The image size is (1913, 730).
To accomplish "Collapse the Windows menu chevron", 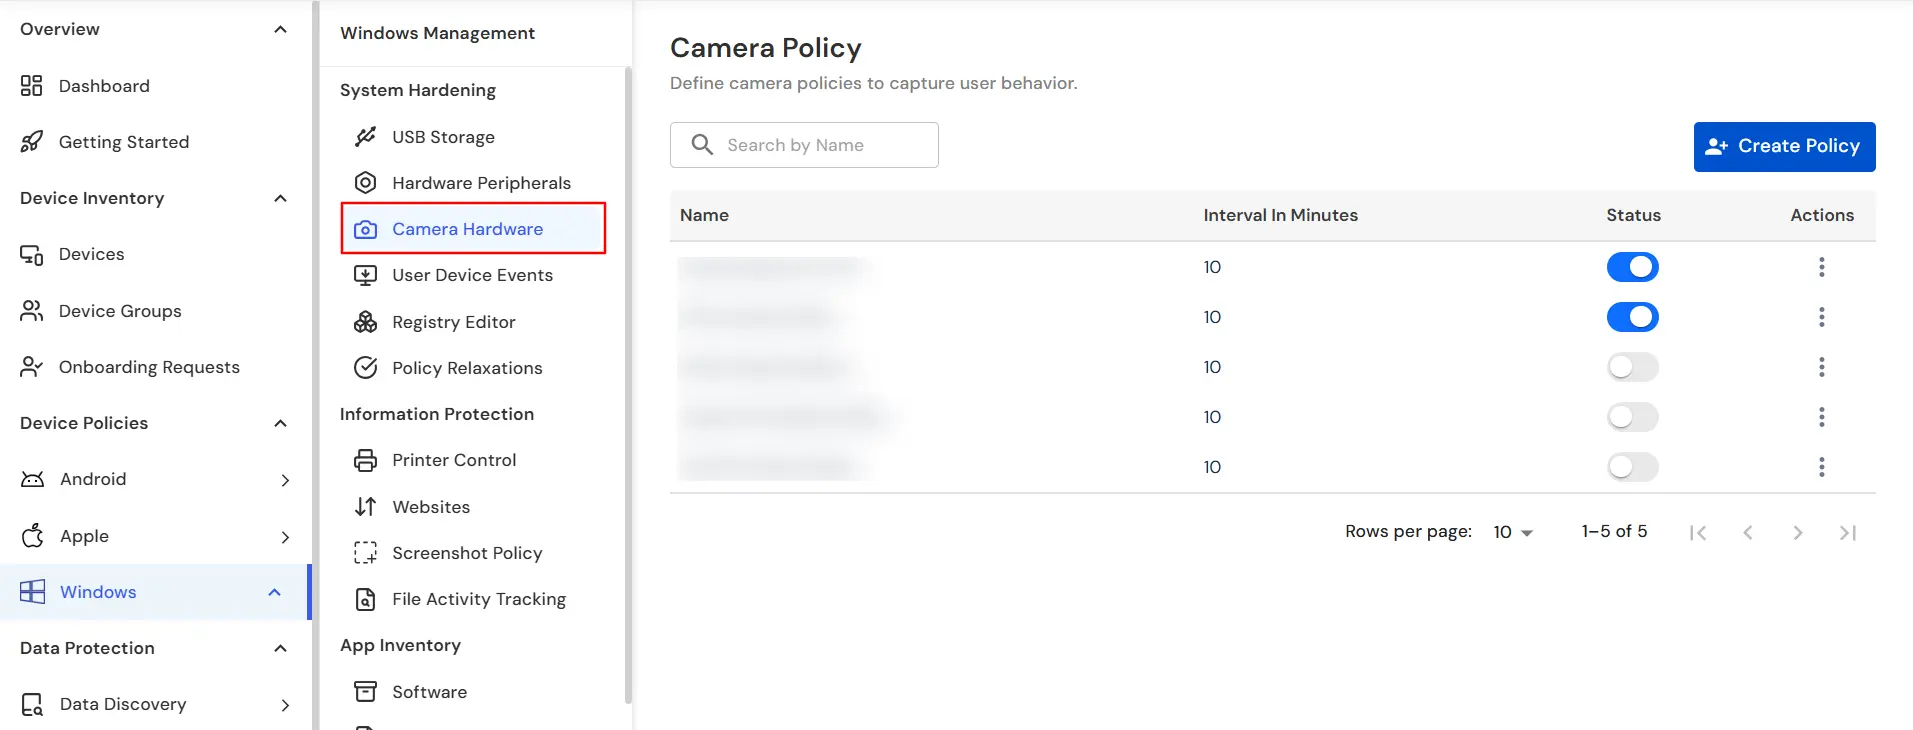I will point(275,592).
